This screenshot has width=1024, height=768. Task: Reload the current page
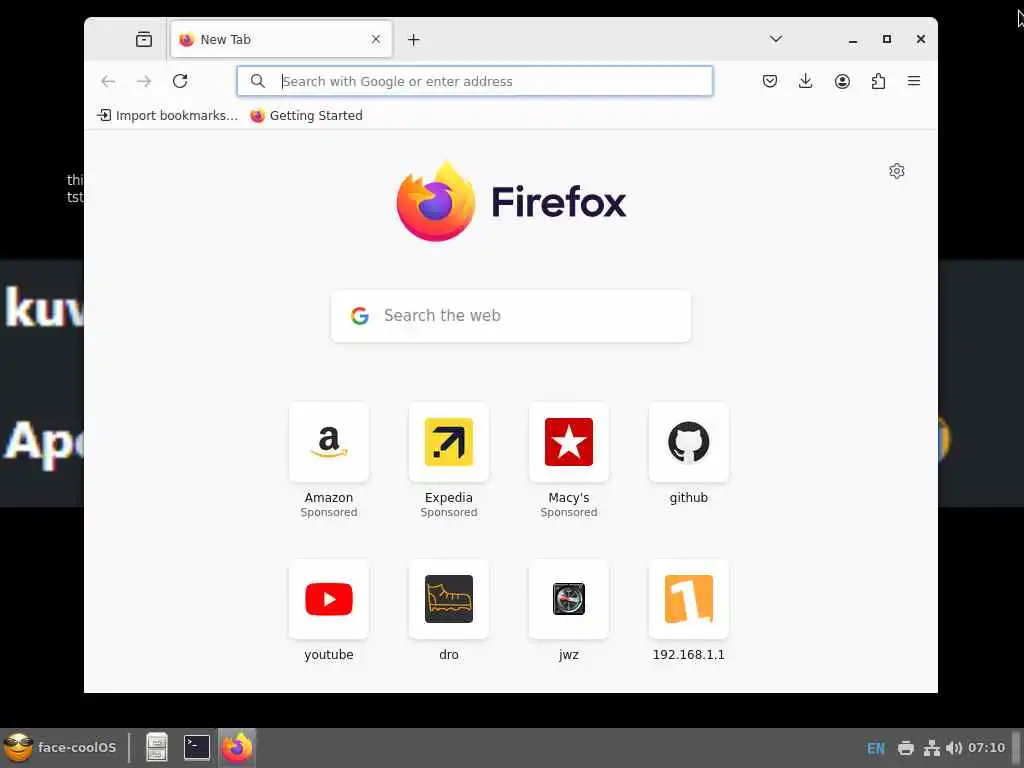click(x=180, y=81)
